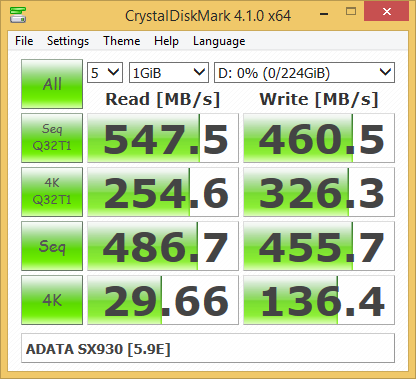Open the Language menu
This screenshot has height=379, width=416.
[x=219, y=41]
